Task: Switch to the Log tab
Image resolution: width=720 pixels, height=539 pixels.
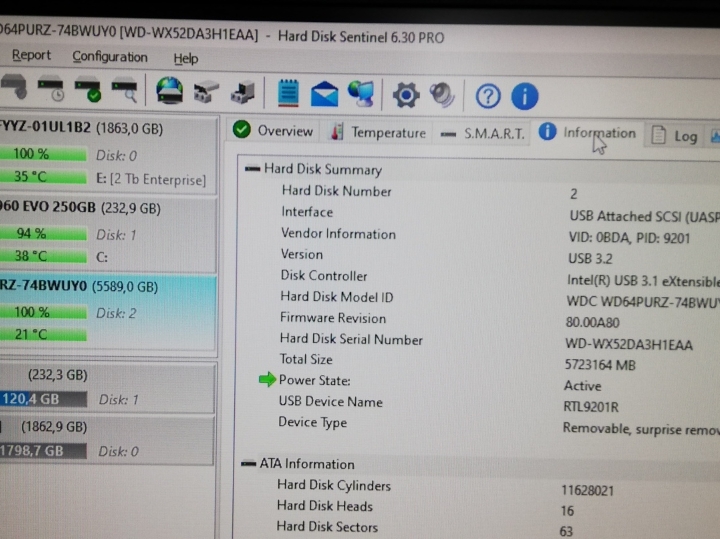Action: [x=674, y=136]
